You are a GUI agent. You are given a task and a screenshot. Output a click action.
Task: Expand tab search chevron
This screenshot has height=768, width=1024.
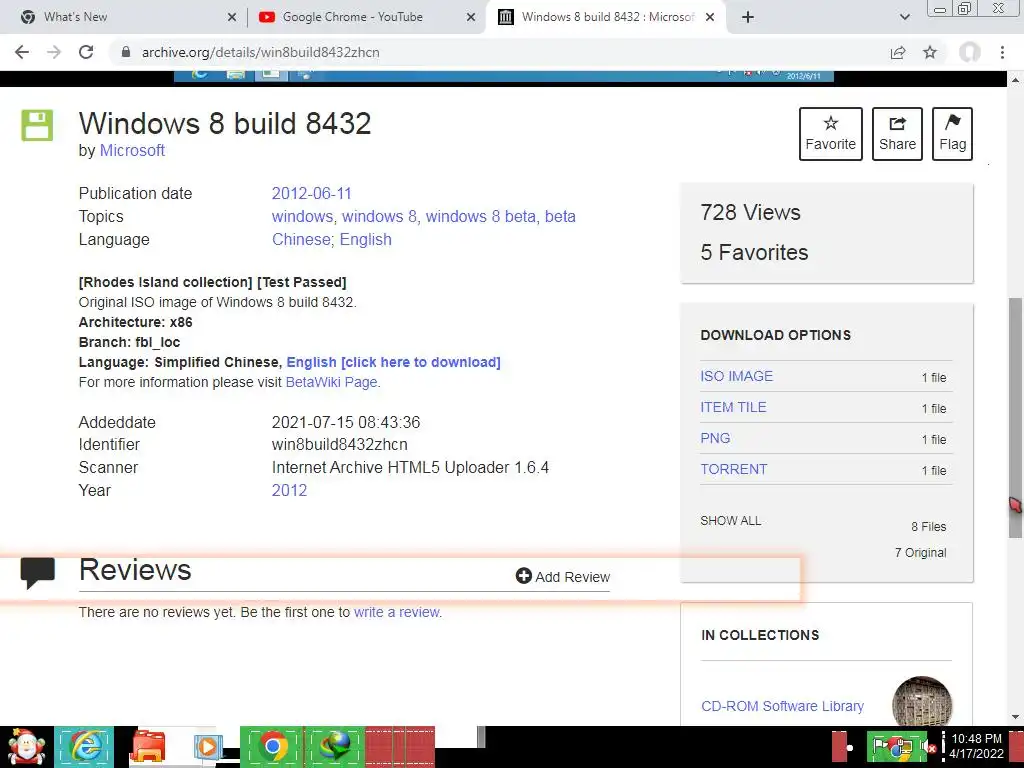904,17
